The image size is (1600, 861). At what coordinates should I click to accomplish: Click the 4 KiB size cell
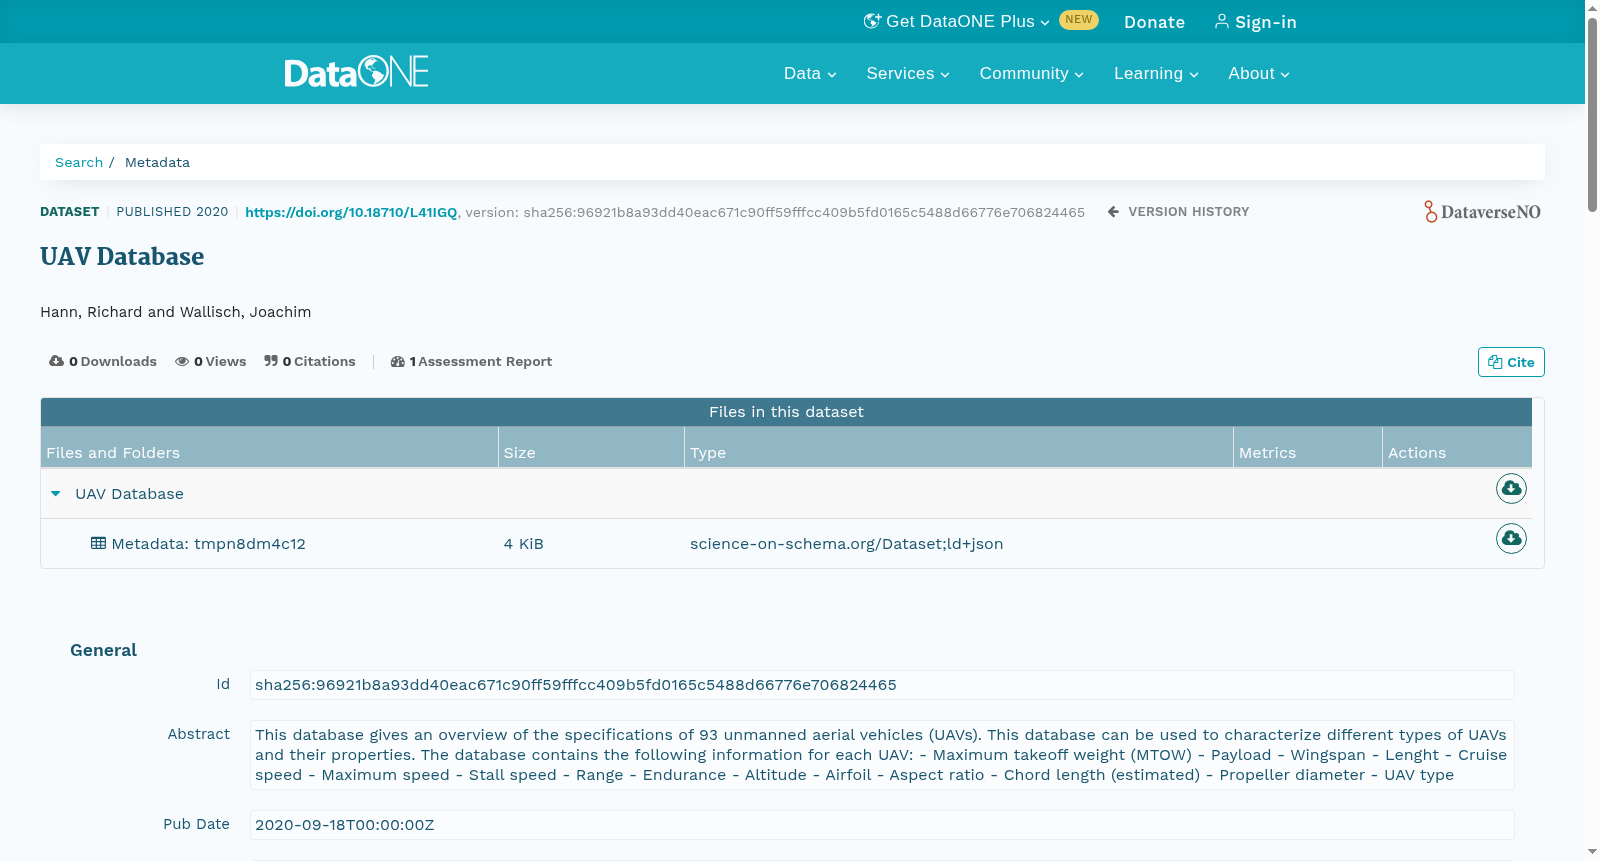click(523, 544)
